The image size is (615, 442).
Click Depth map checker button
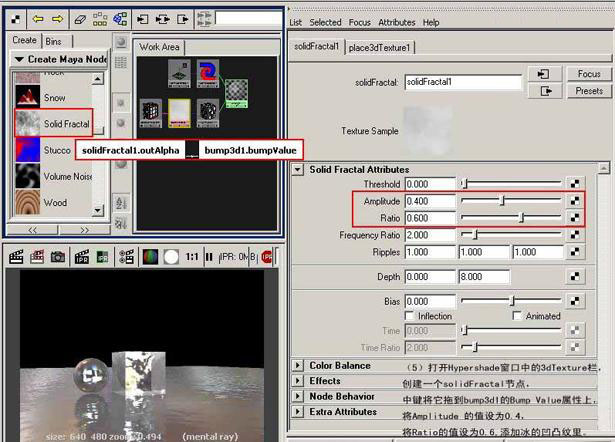pyautogui.click(x=575, y=276)
